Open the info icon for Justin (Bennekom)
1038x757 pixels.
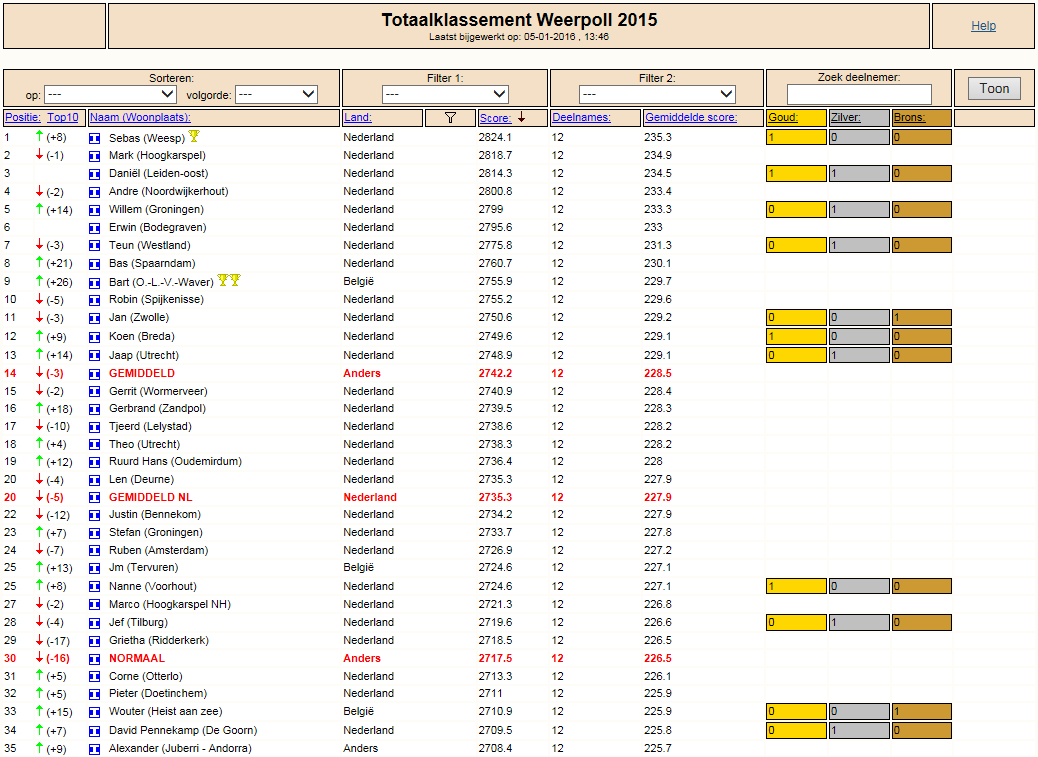point(95,515)
